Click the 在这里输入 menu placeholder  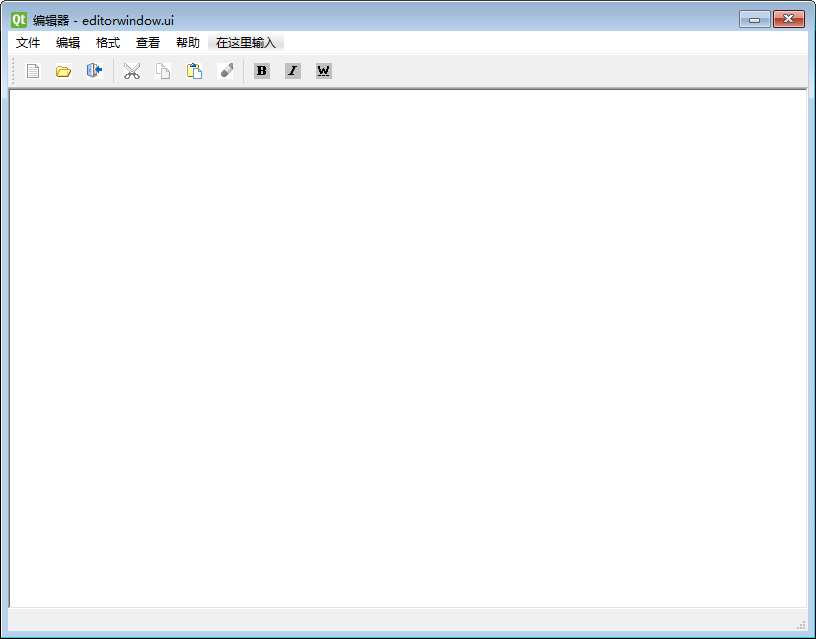point(246,43)
